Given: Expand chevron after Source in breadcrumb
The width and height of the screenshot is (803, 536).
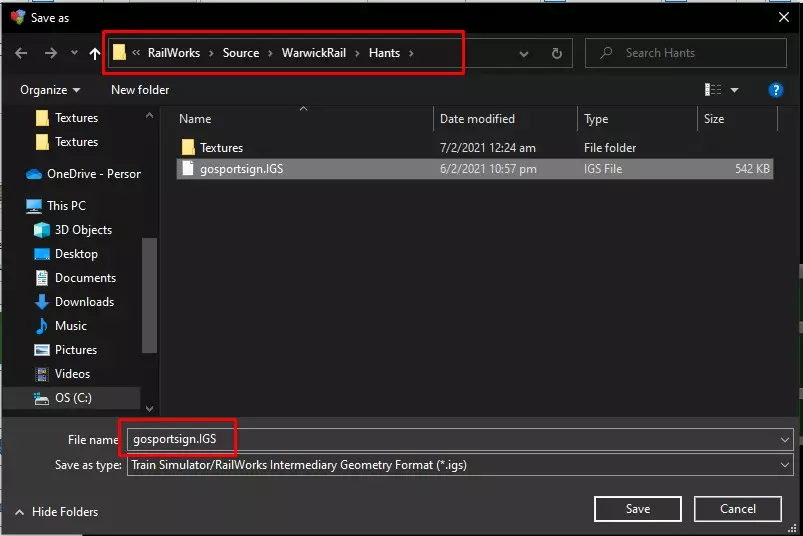Looking at the screenshot, I should pyautogui.click(x=270, y=53).
